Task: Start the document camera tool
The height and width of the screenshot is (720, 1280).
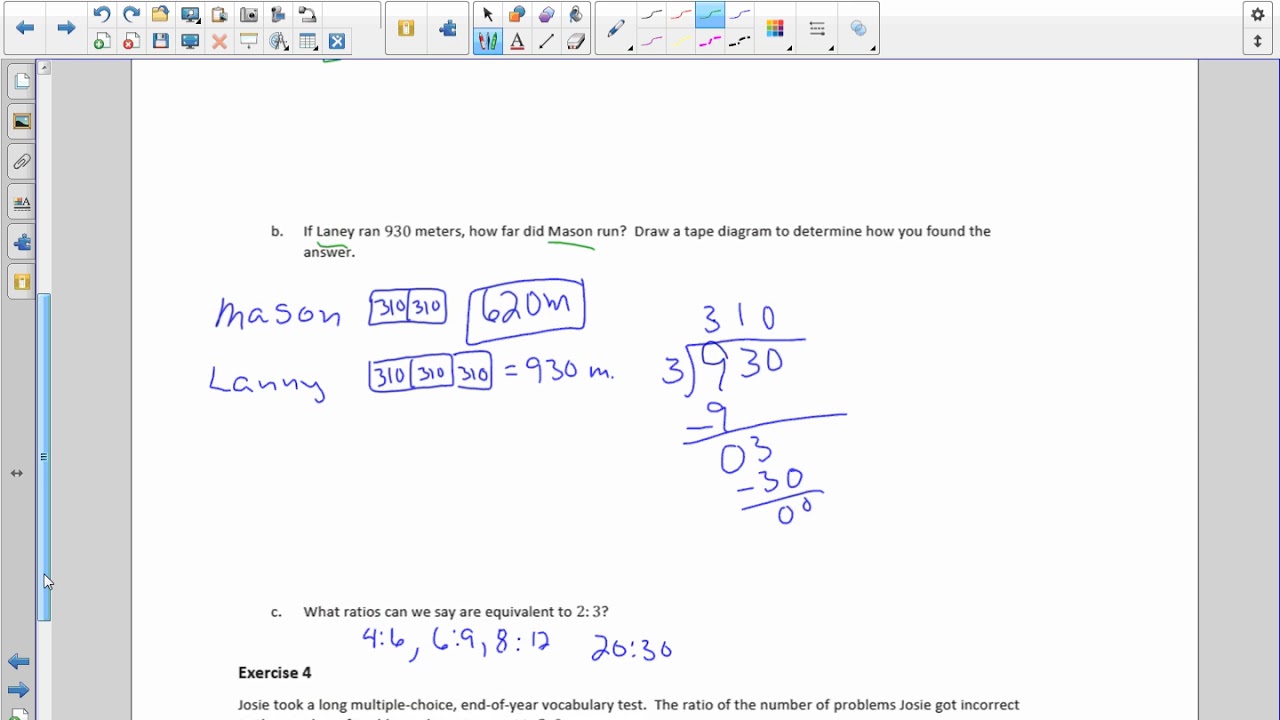Action: click(x=308, y=14)
